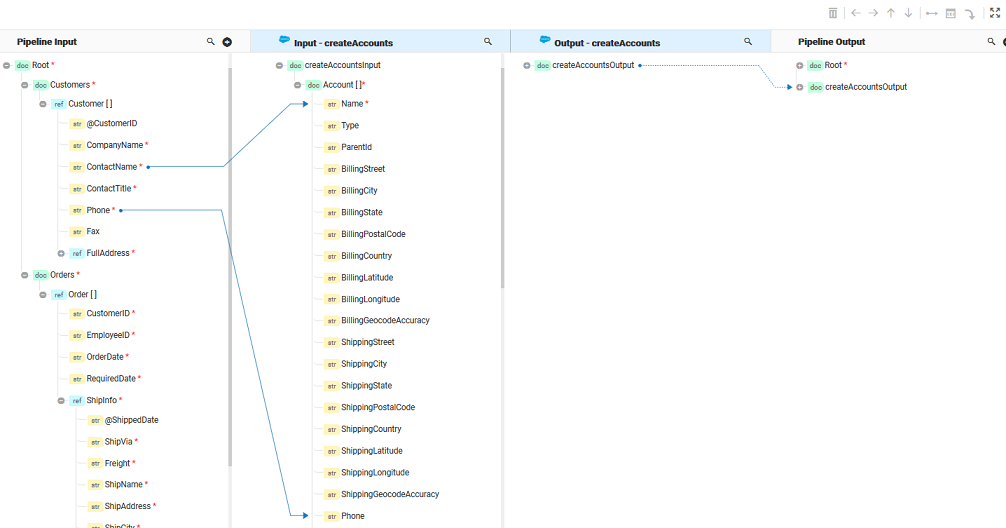Click str type icon of BillingStreet
The image size is (1006, 528).
(332, 169)
